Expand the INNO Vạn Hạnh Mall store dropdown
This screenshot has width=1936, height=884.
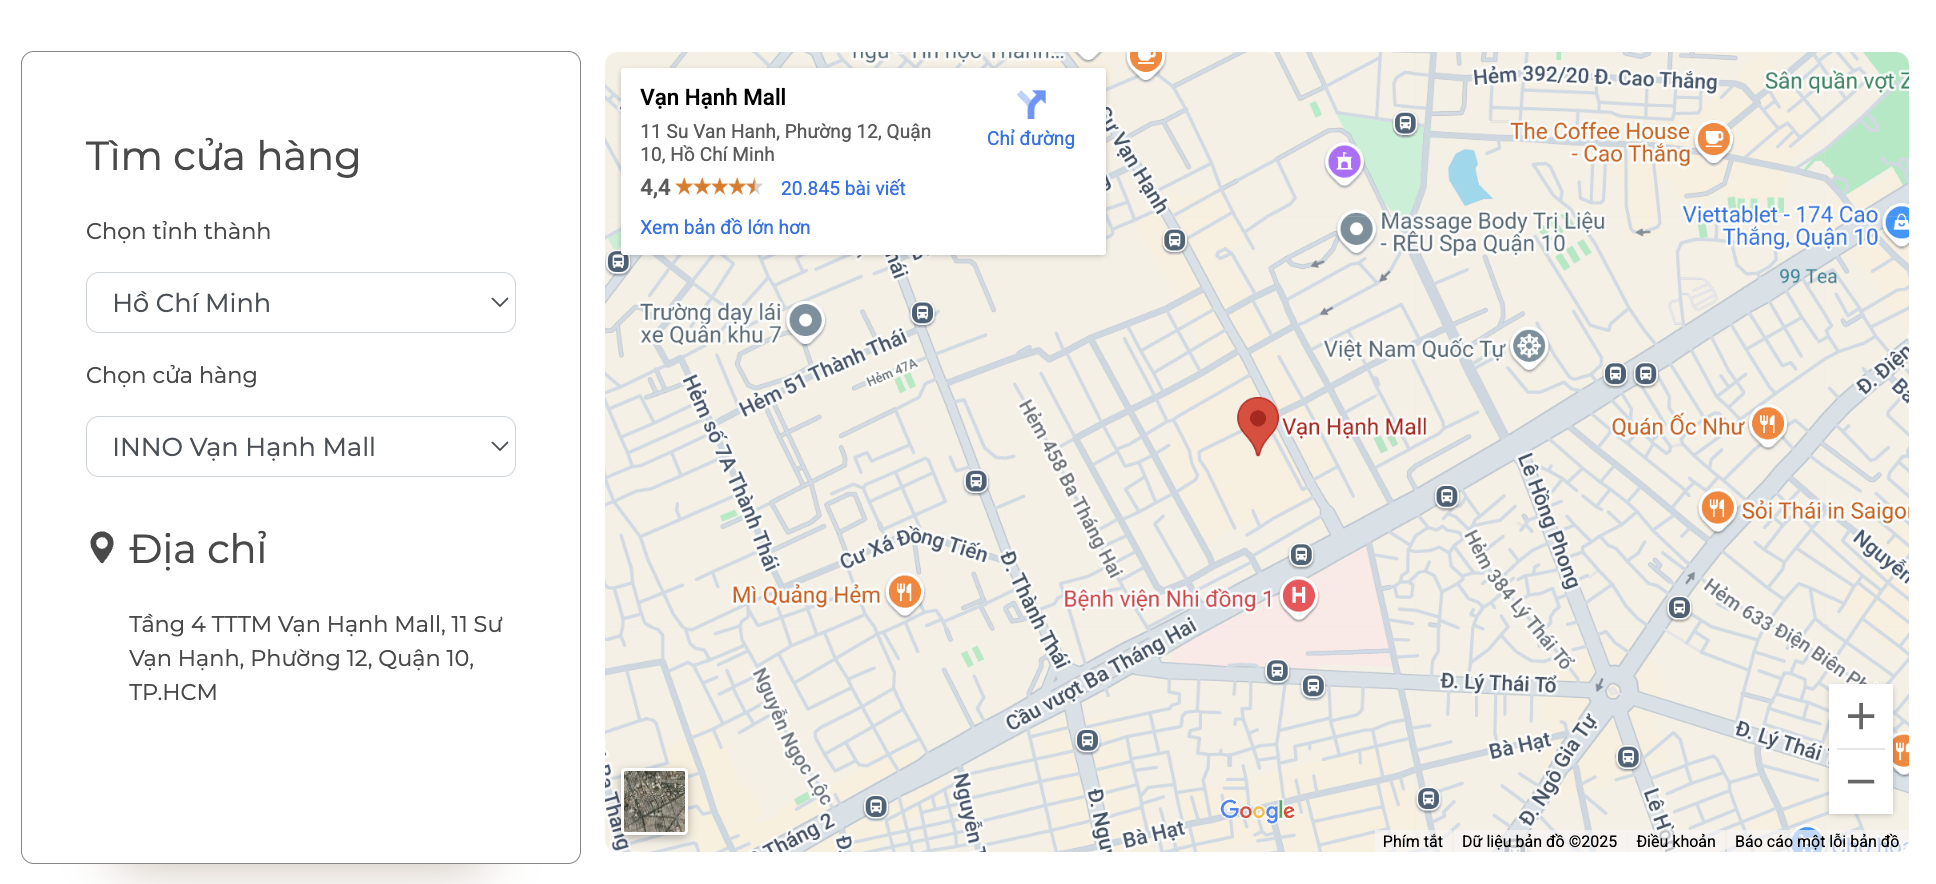301,446
